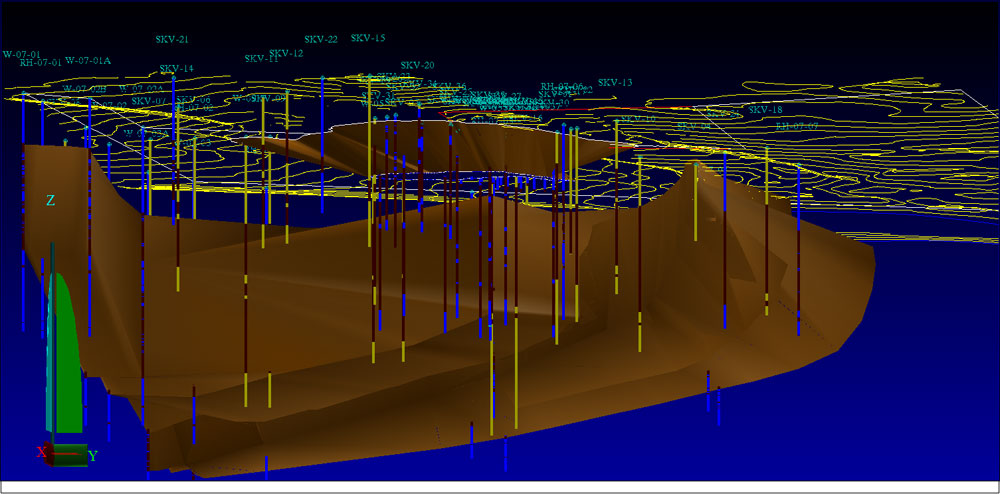
Task: Pick the SKV-20 drillhole label
Action: (417, 65)
